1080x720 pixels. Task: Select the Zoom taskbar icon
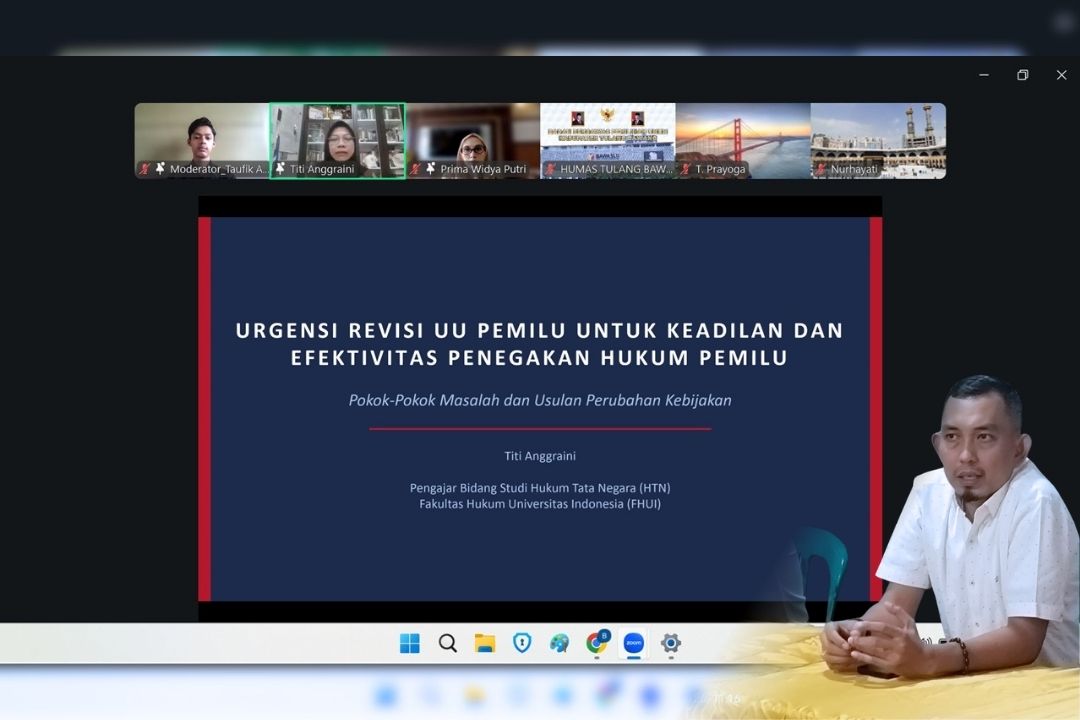click(x=634, y=643)
